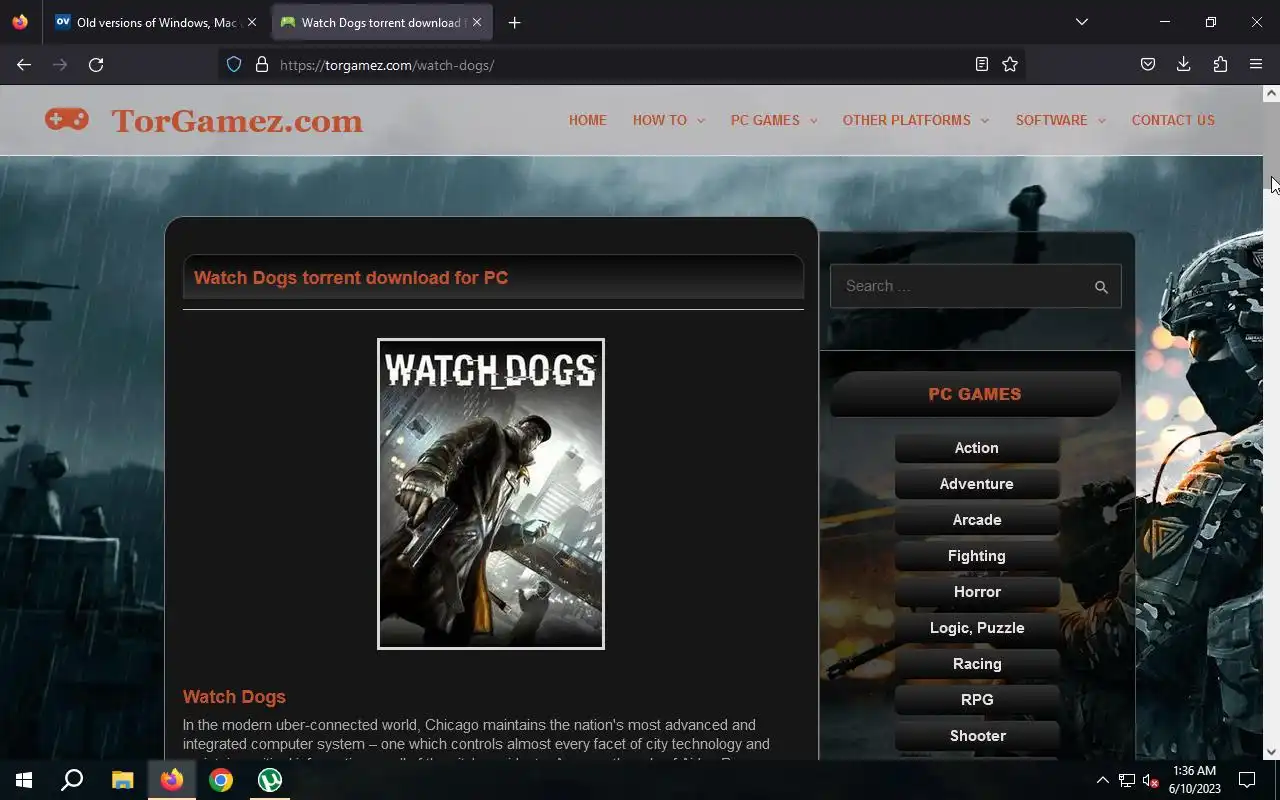Open uTorrent from the taskbar
Image resolution: width=1280 pixels, height=800 pixels.
pyautogui.click(x=270, y=780)
